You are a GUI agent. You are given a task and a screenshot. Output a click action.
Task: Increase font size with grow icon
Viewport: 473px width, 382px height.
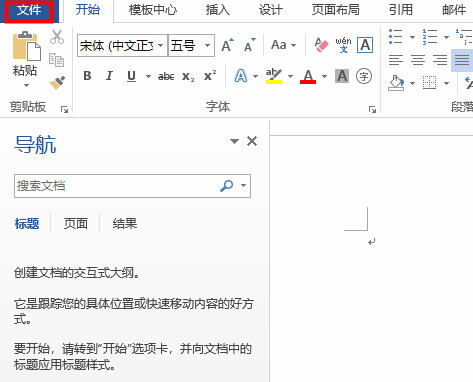click(x=227, y=45)
